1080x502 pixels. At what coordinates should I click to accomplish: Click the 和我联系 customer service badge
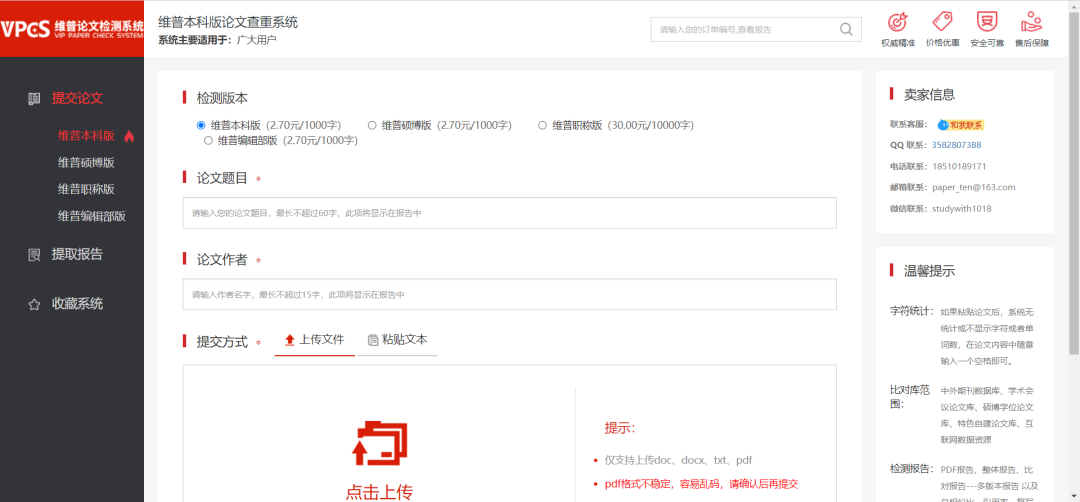pos(961,125)
